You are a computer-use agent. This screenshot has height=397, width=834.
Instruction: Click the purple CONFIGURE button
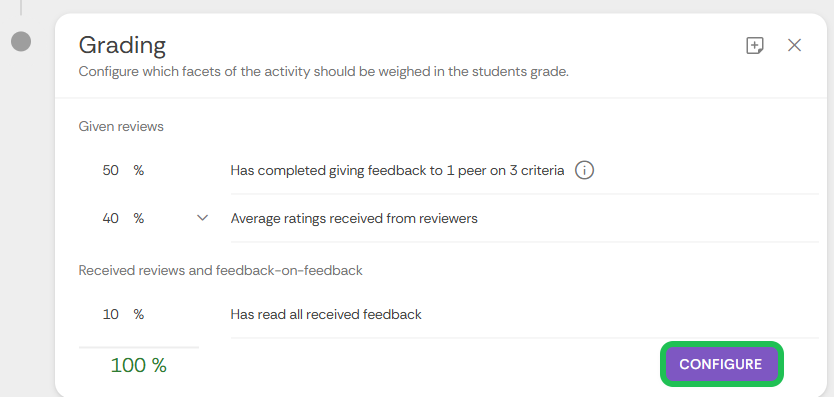721,364
